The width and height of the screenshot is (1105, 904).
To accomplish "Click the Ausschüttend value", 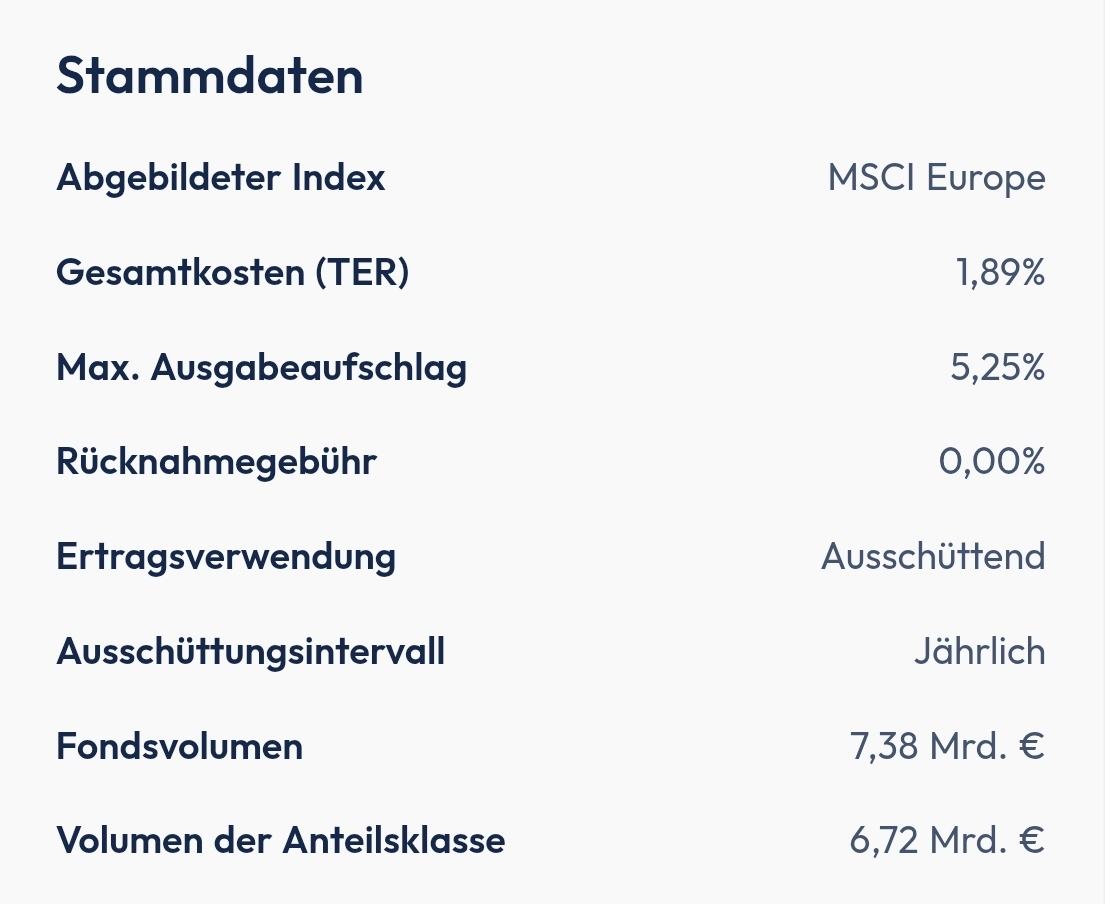I will pyautogui.click(x=932, y=556).
